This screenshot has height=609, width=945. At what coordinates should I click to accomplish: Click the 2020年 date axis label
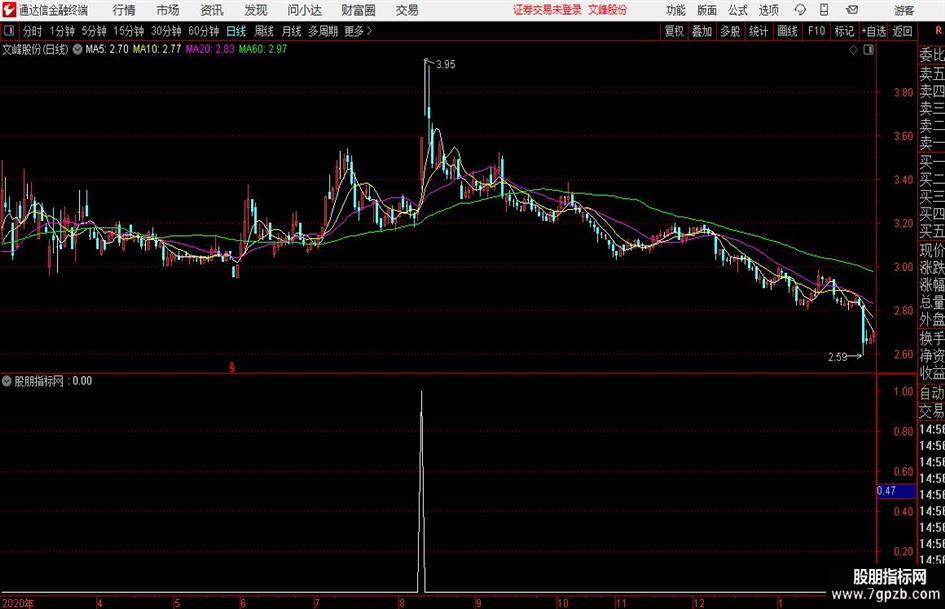pos(17,603)
